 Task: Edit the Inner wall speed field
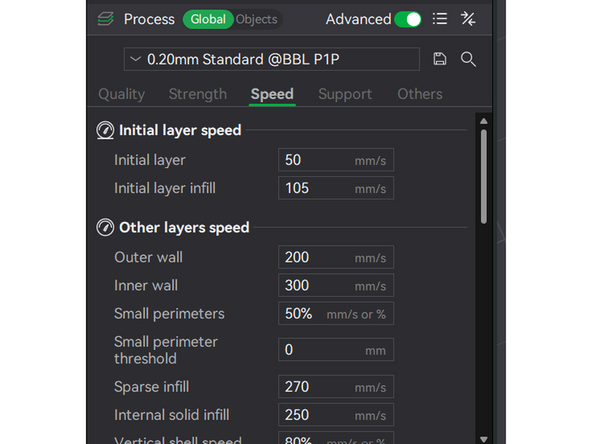336,285
